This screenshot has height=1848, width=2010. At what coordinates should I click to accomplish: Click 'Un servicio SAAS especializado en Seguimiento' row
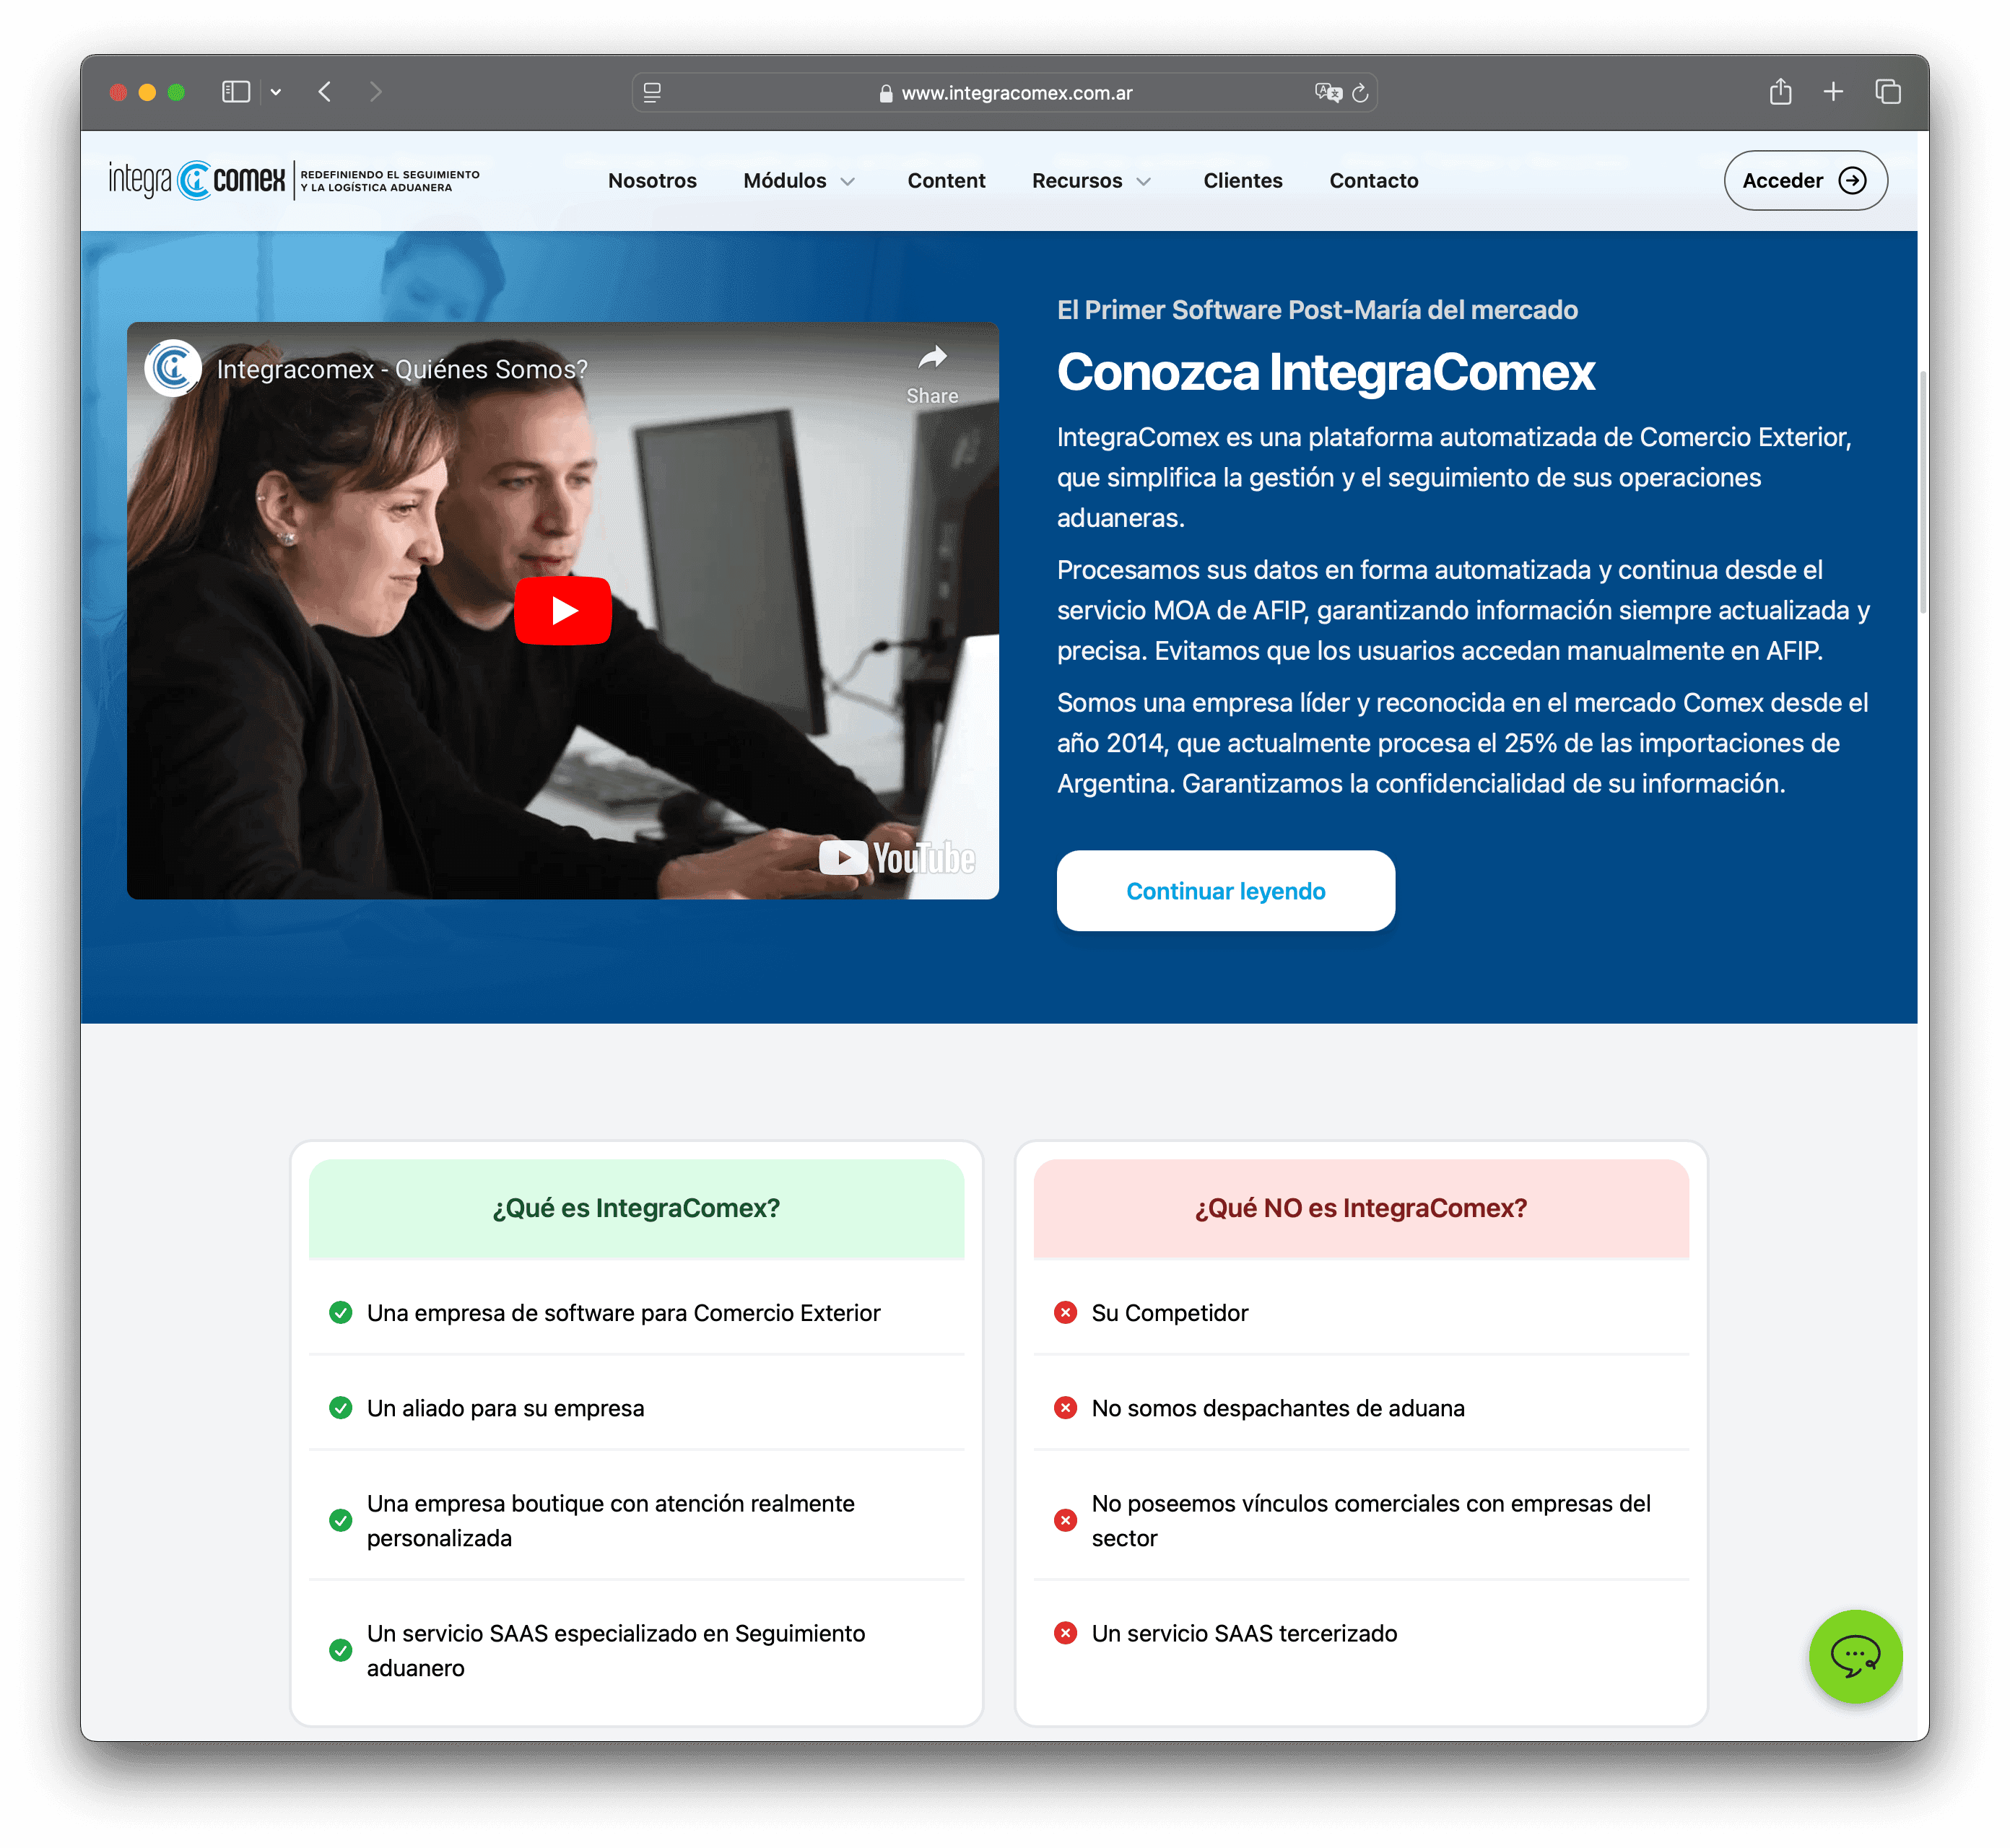[636, 1650]
